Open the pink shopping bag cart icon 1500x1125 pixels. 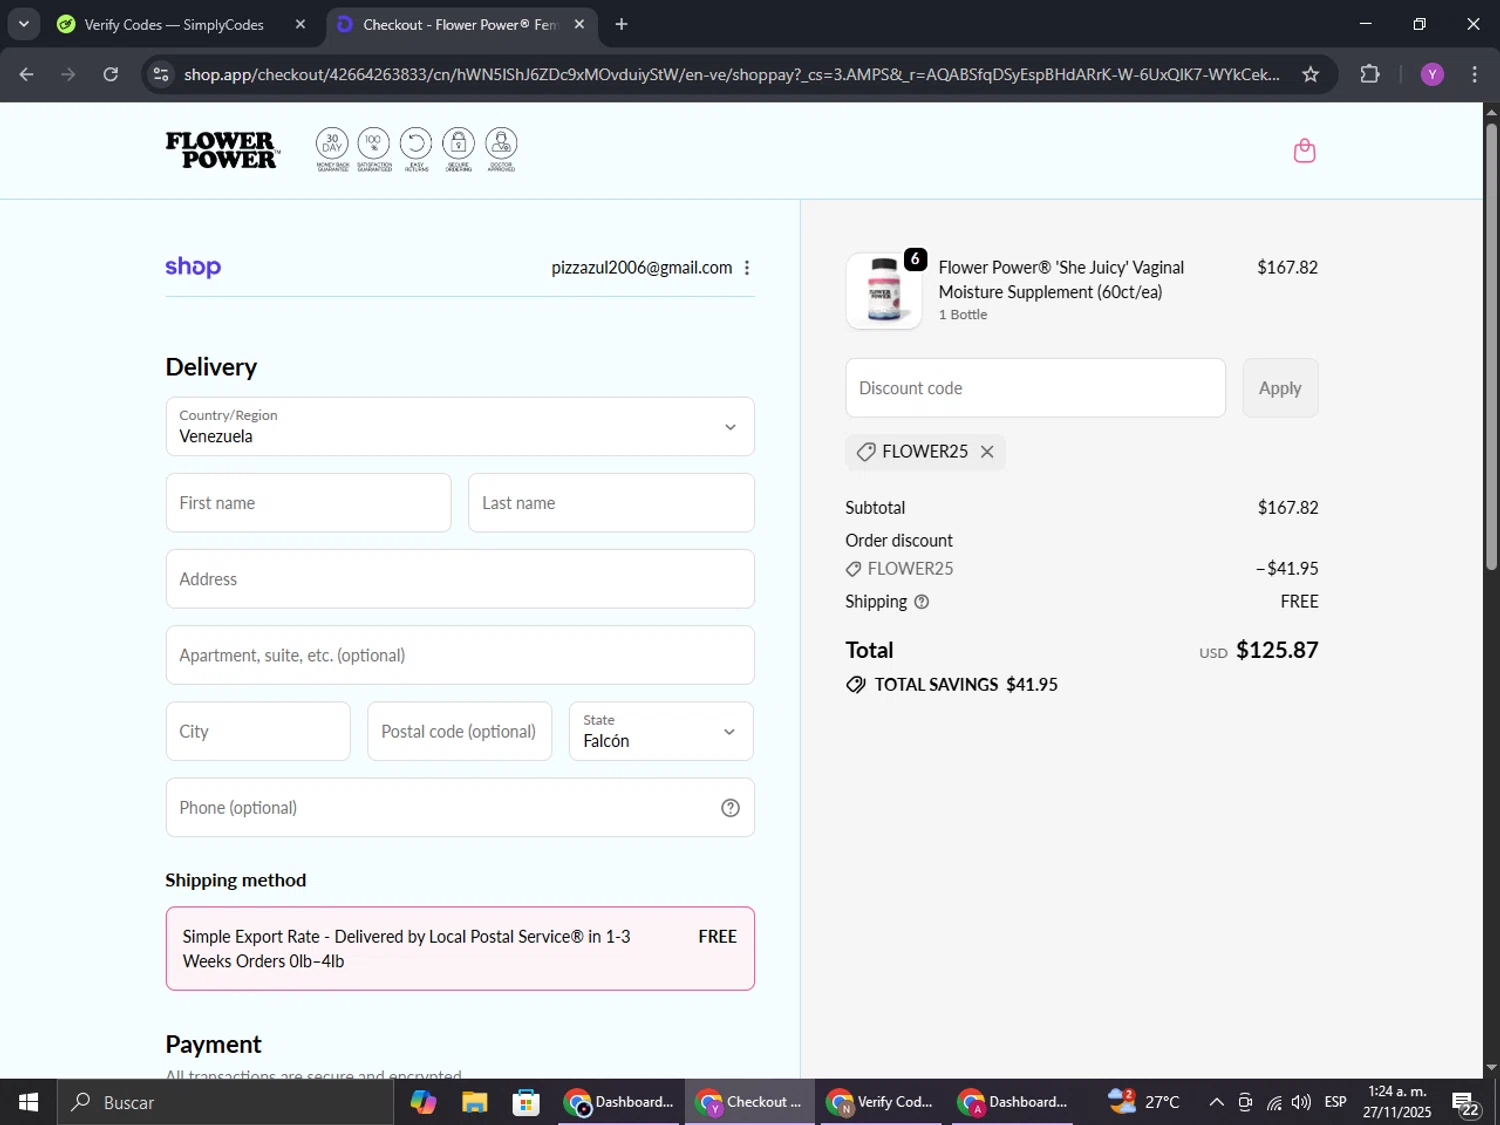(1304, 151)
